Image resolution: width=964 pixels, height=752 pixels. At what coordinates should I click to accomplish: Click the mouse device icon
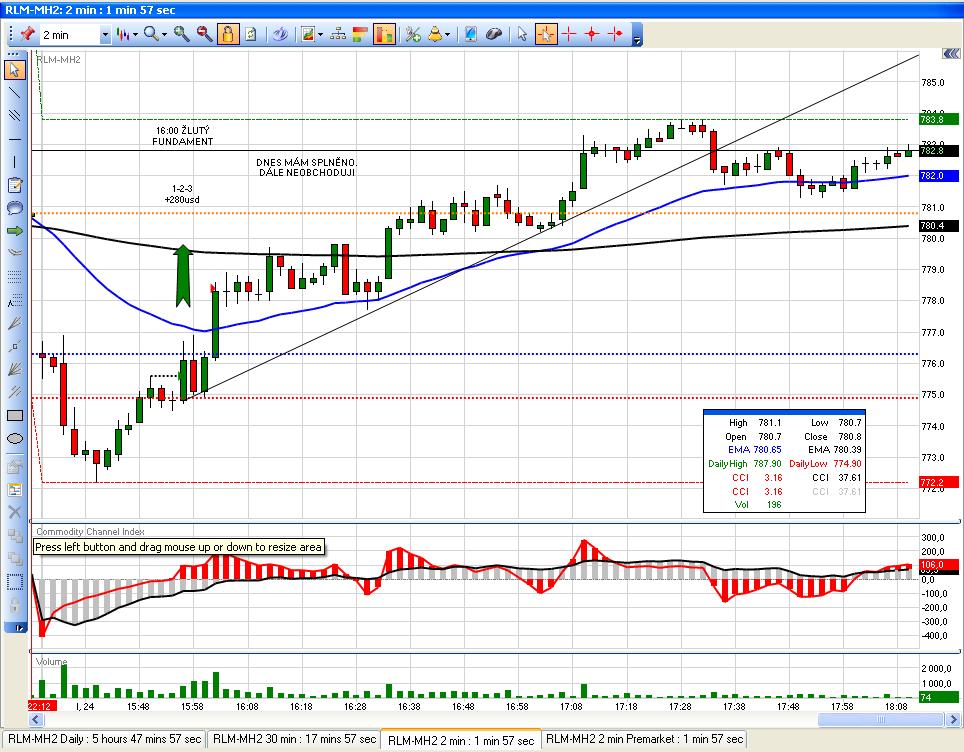494,34
